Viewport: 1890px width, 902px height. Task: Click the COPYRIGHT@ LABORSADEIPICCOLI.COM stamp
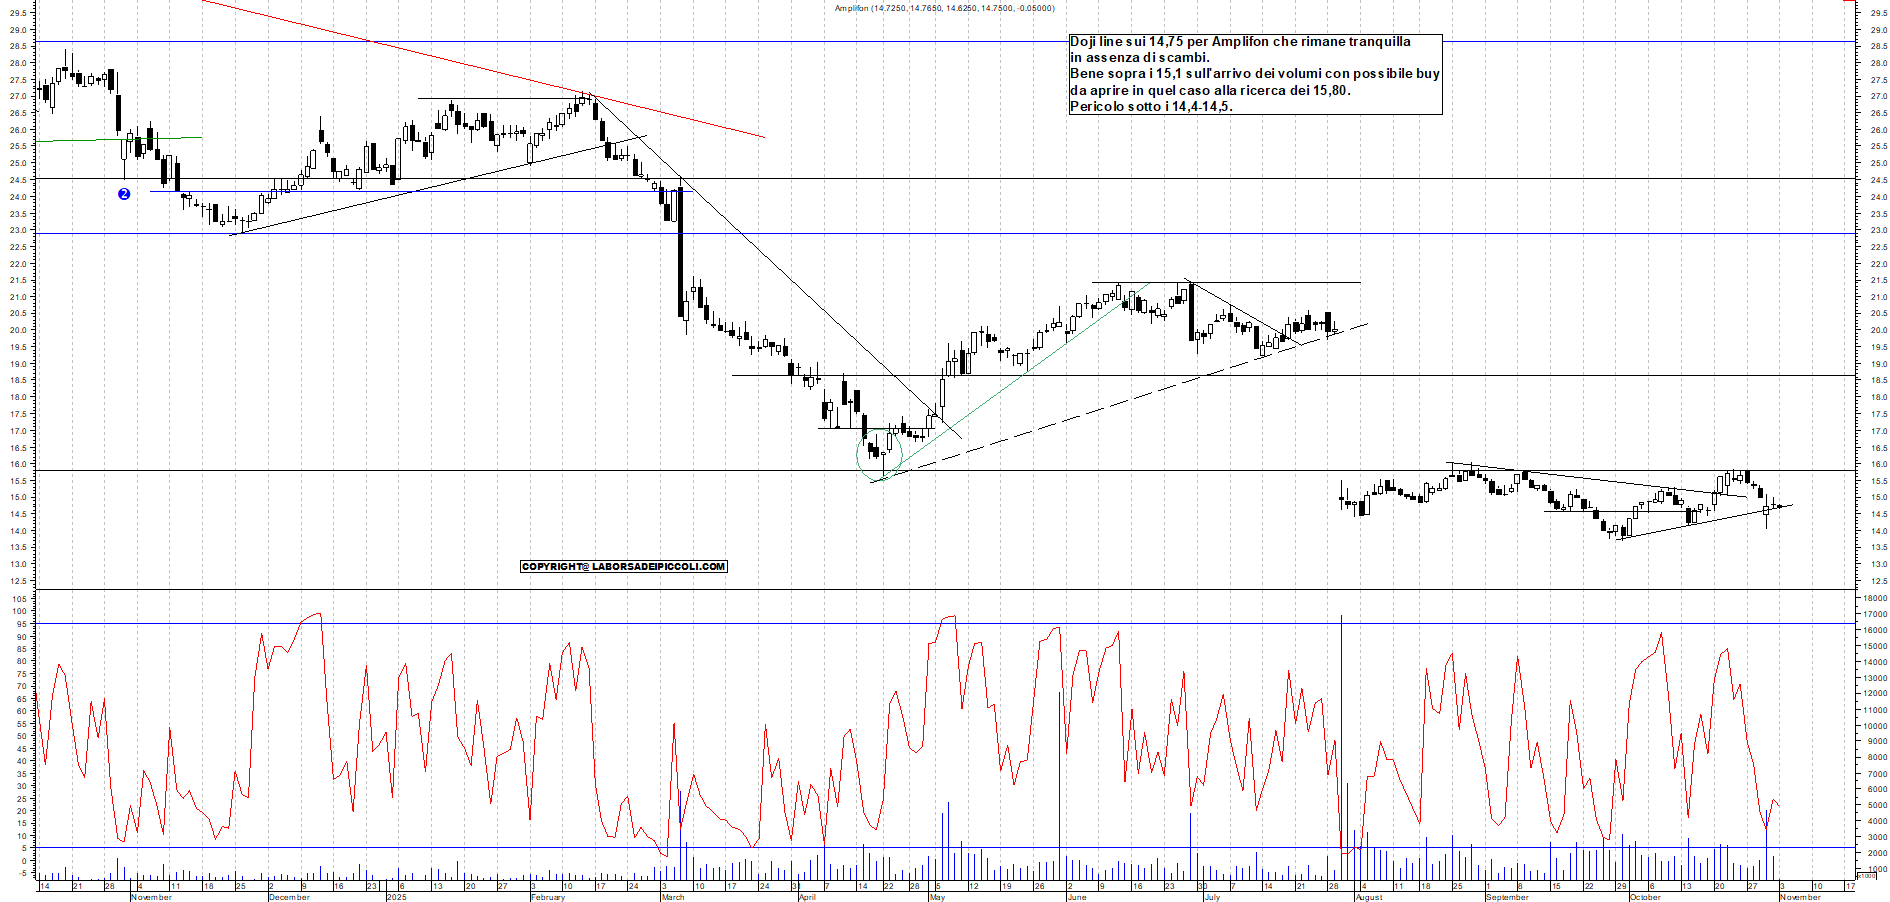point(622,566)
